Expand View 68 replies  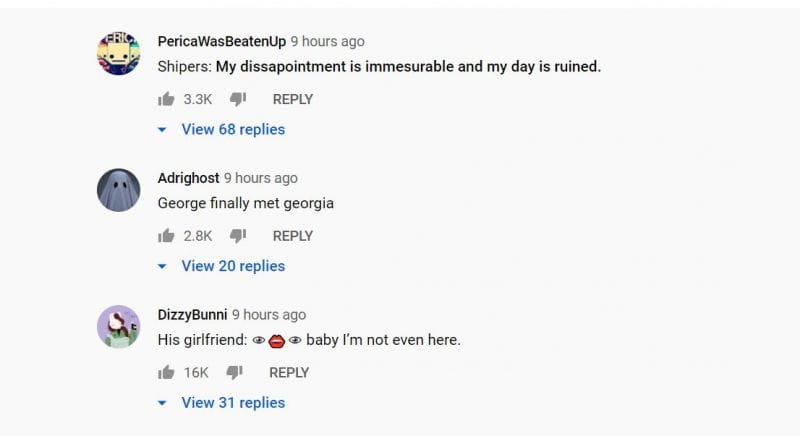pos(232,129)
